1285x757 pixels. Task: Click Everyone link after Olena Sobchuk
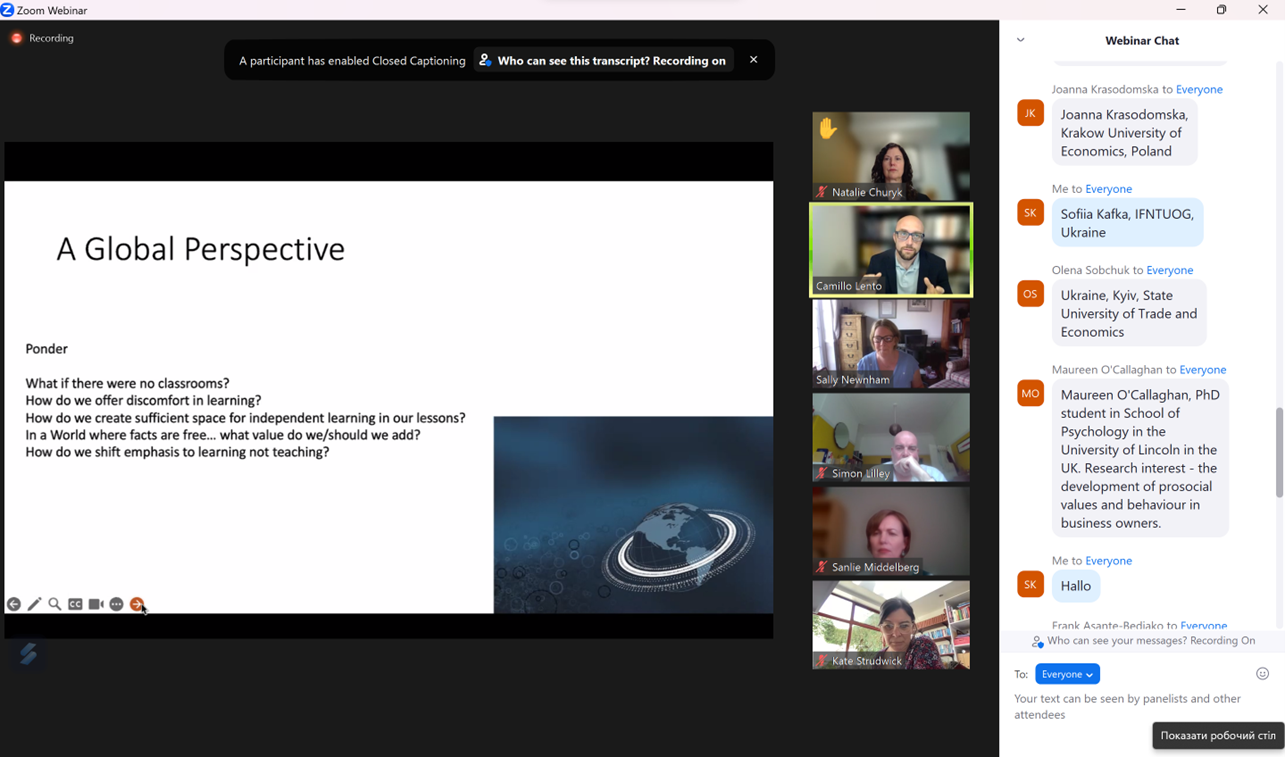(1169, 270)
